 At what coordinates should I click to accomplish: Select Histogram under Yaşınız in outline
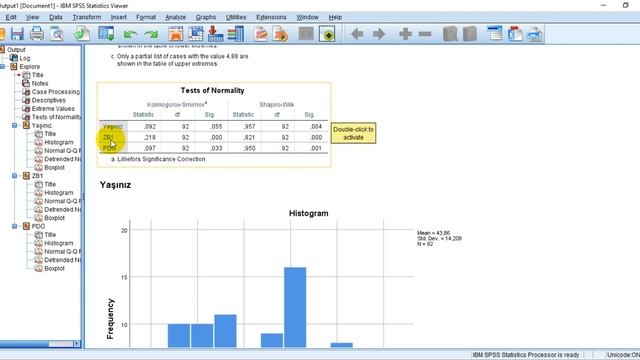point(59,142)
